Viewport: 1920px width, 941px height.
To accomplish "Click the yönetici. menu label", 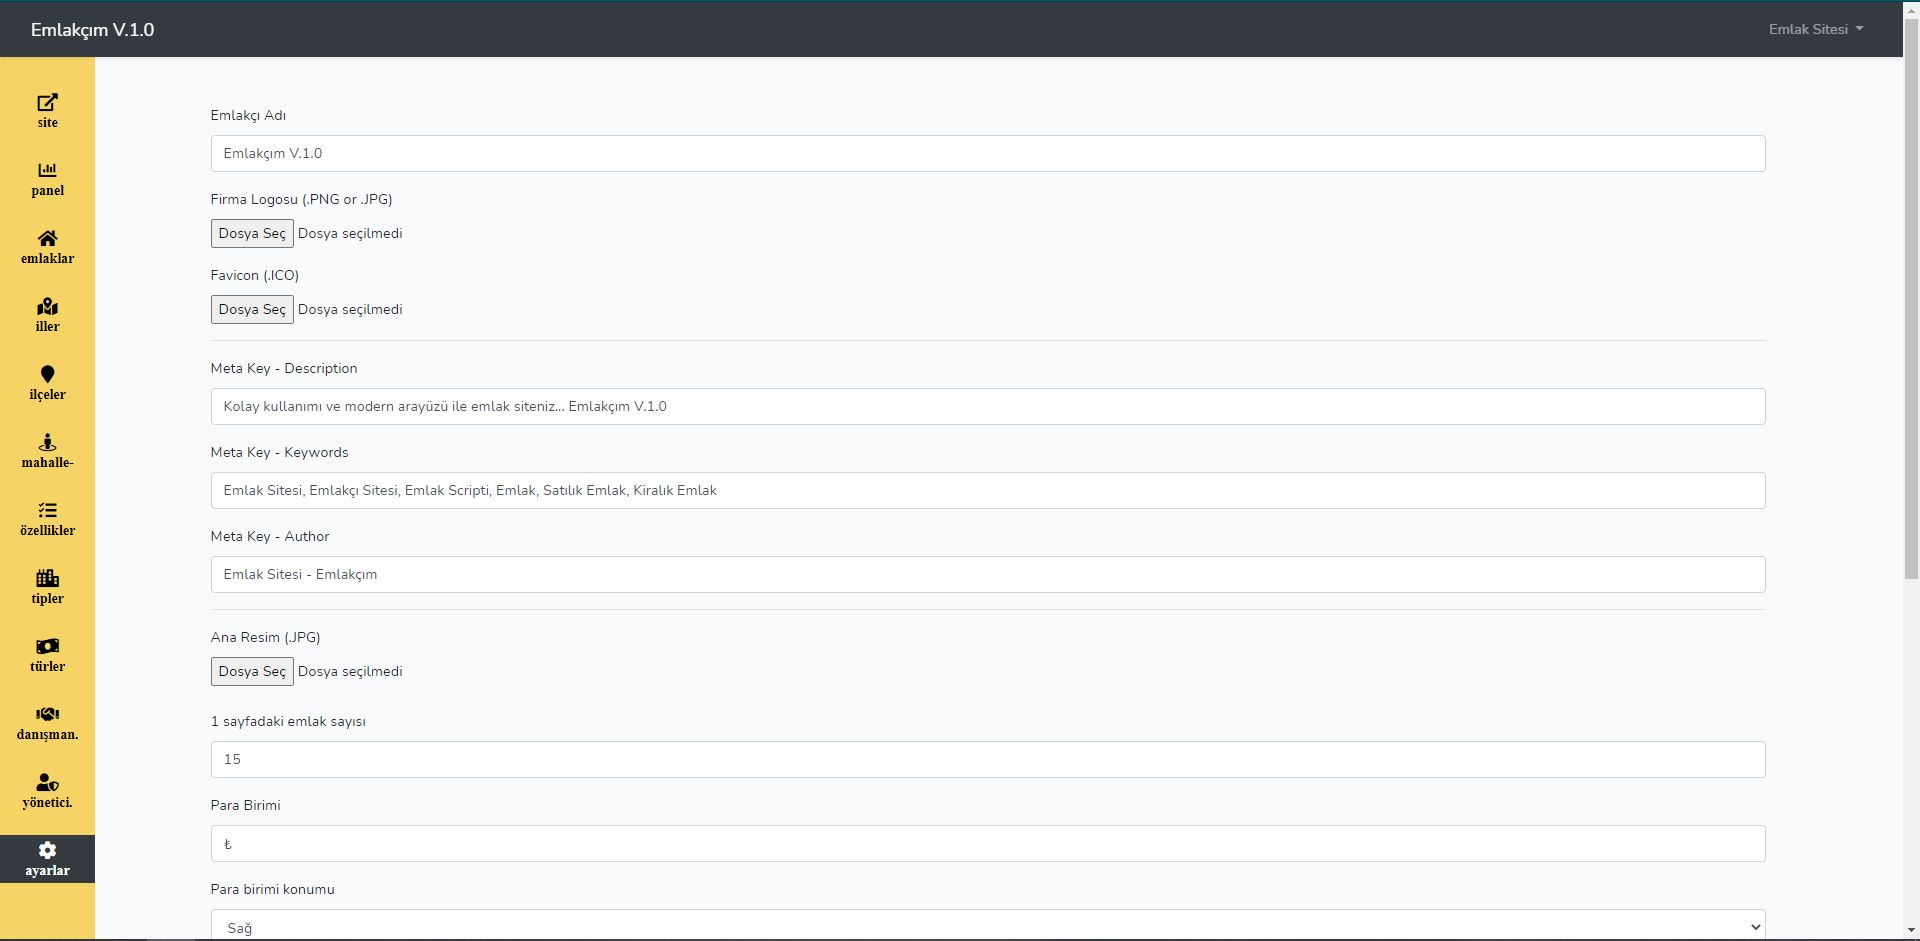I will [x=47, y=803].
